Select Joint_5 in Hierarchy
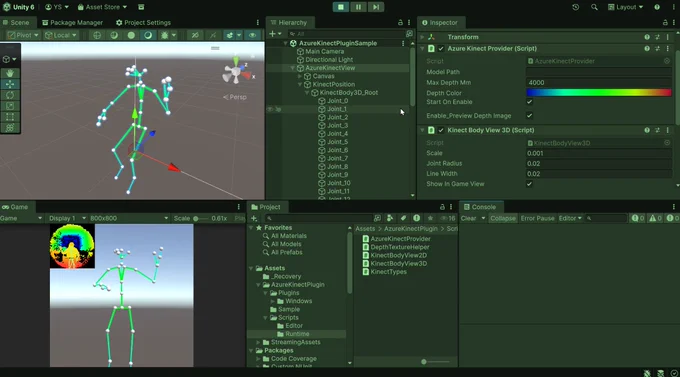680x377 pixels. [337, 142]
